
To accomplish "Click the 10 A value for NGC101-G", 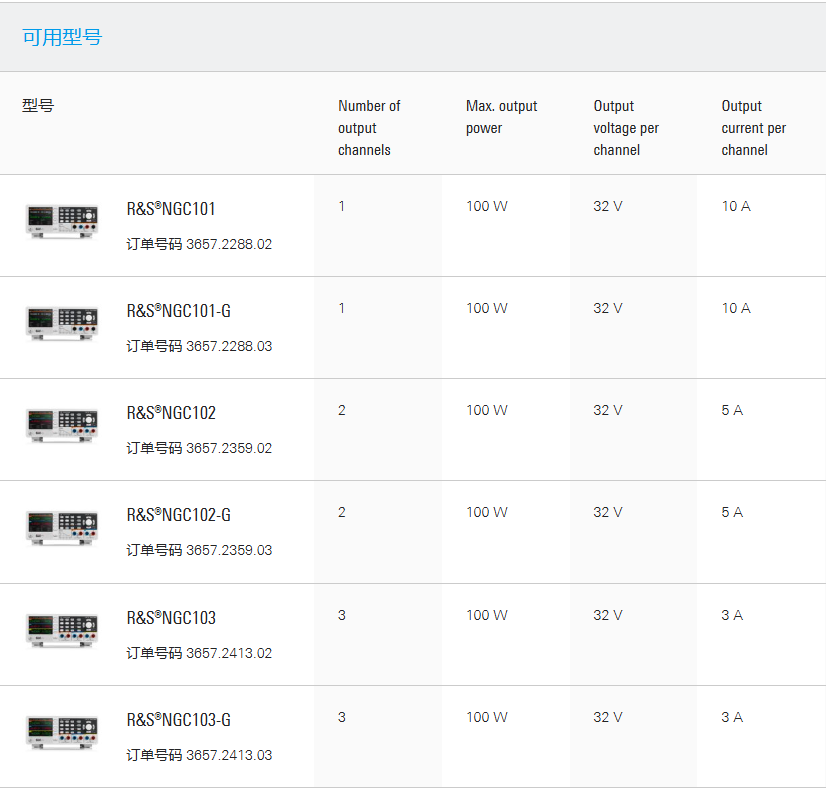I will point(736,308).
